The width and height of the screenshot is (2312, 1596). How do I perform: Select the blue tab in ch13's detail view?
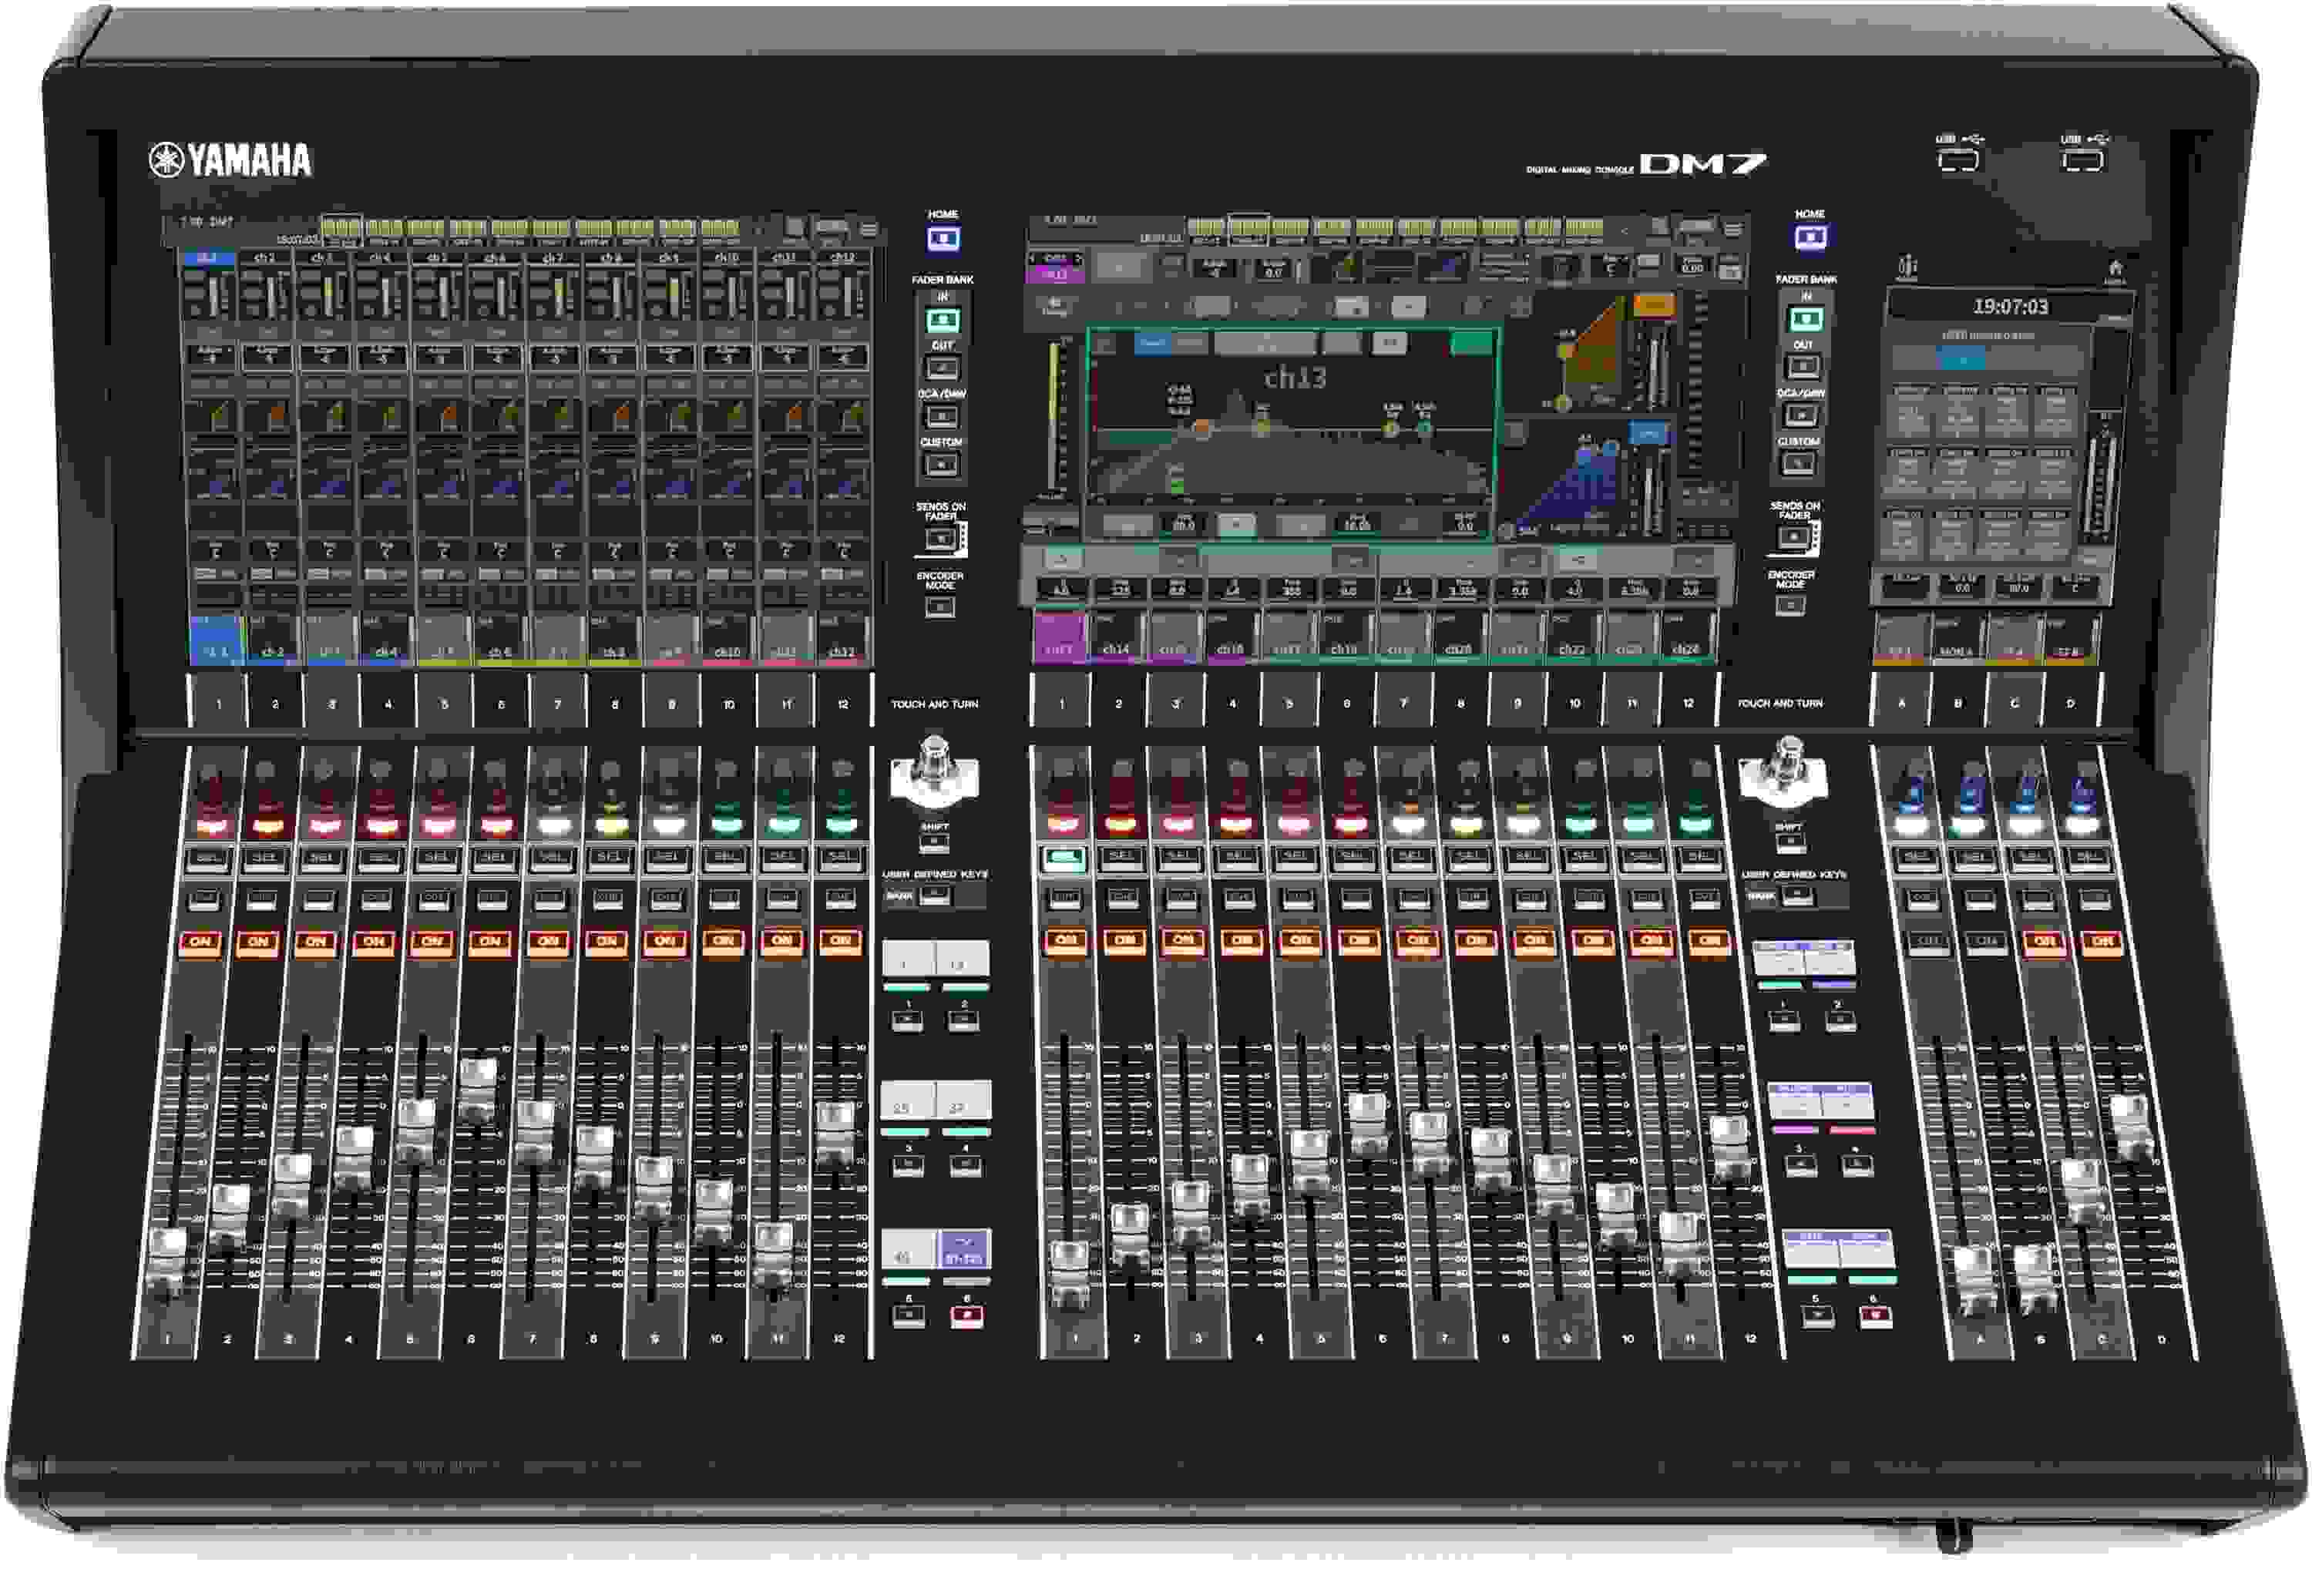tap(1153, 342)
